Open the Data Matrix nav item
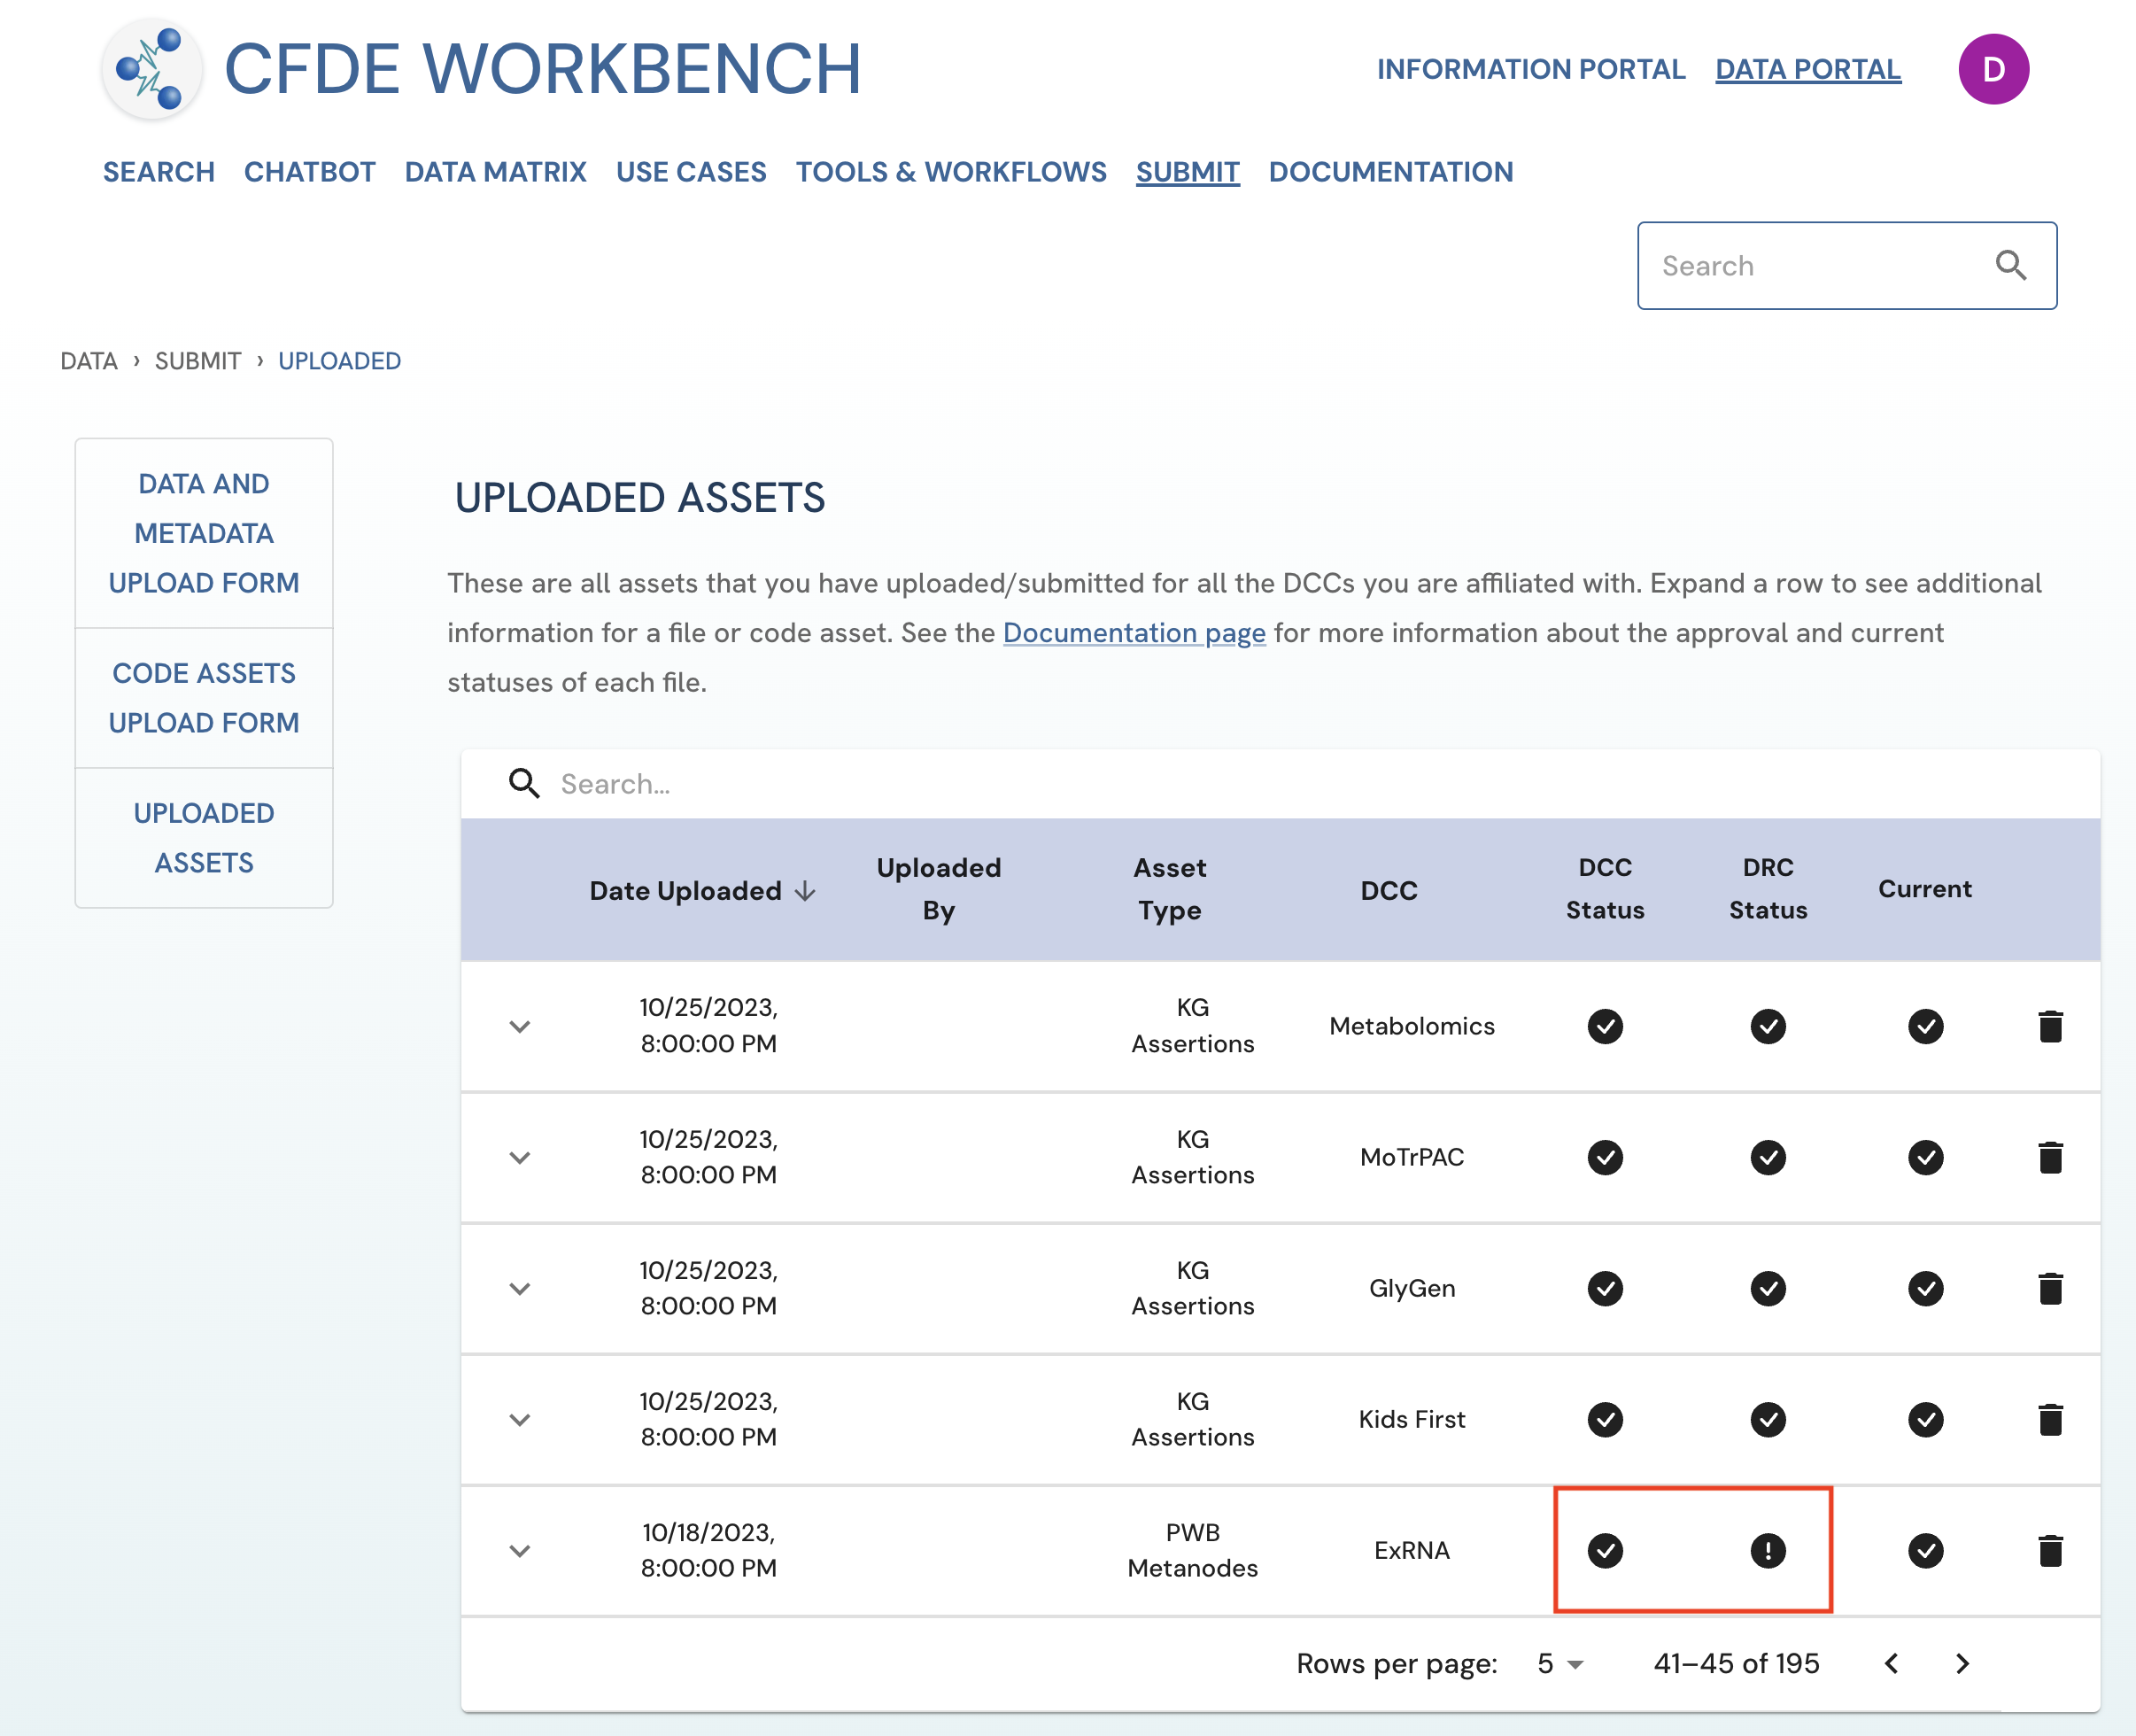The width and height of the screenshot is (2136, 1736). pyautogui.click(x=495, y=172)
